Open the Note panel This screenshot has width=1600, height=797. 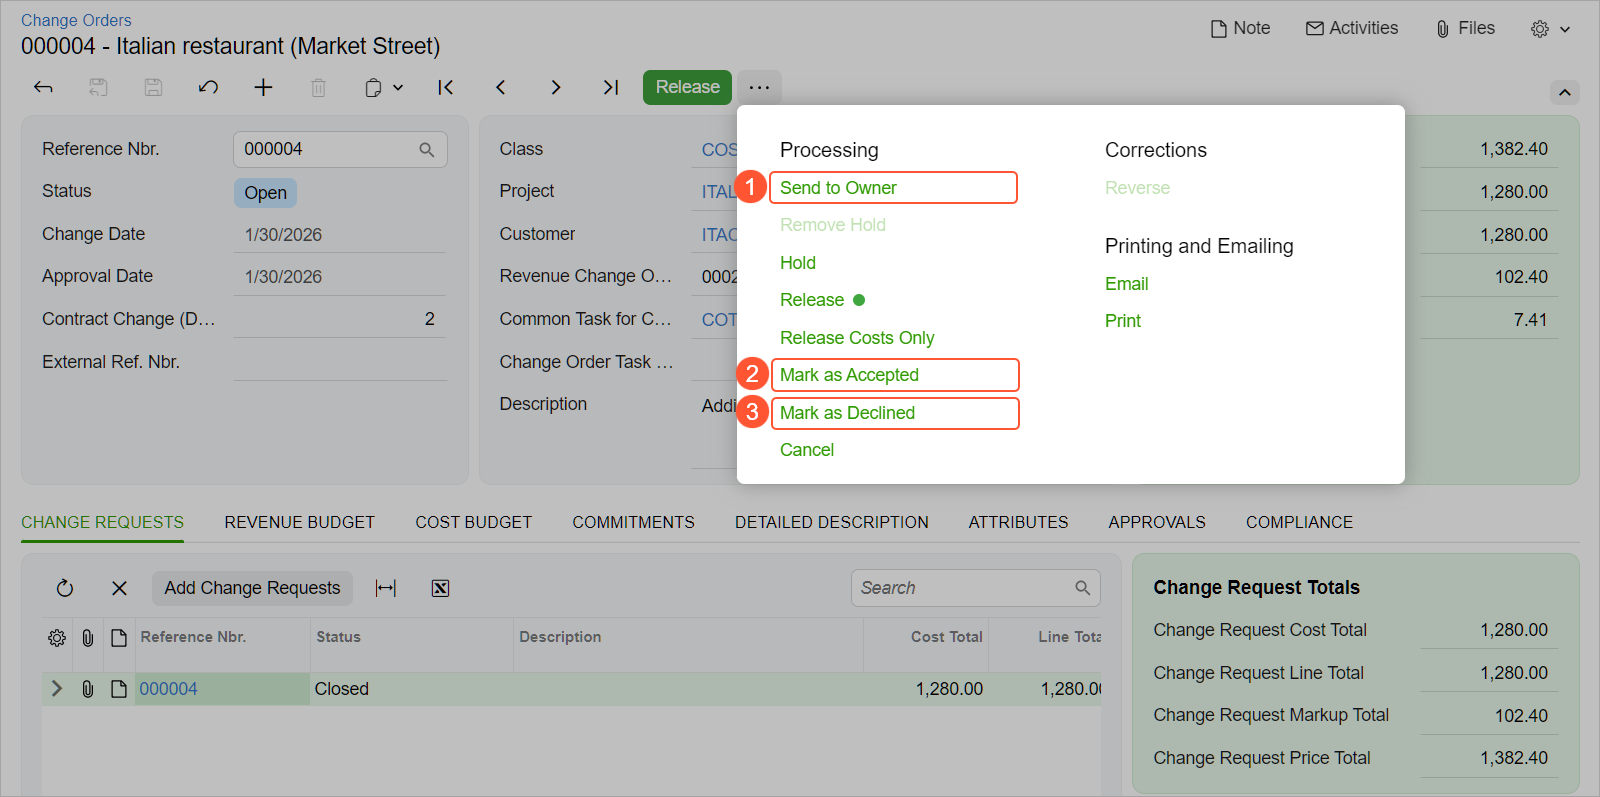1240,28
